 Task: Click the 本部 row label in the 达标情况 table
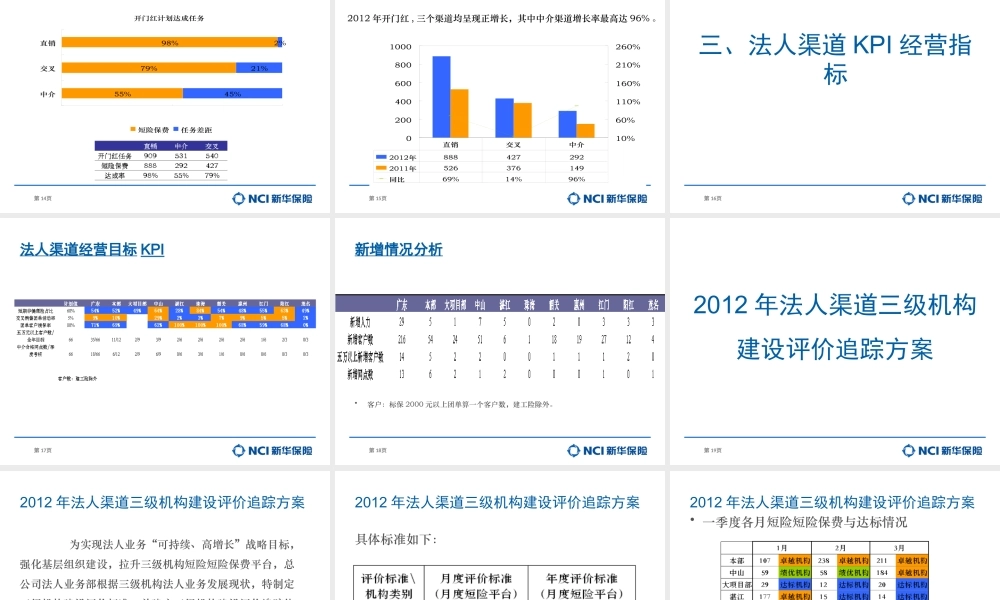pyautogui.click(x=737, y=560)
